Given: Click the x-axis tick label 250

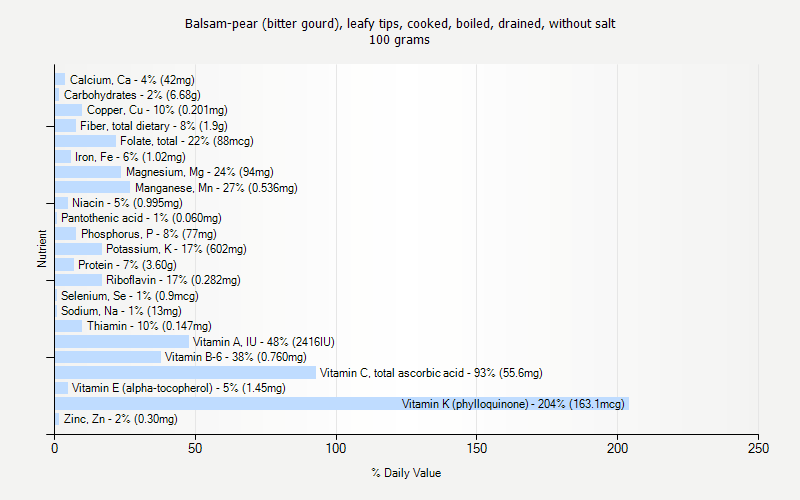Looking at the screenshot, I should [758, 448].
